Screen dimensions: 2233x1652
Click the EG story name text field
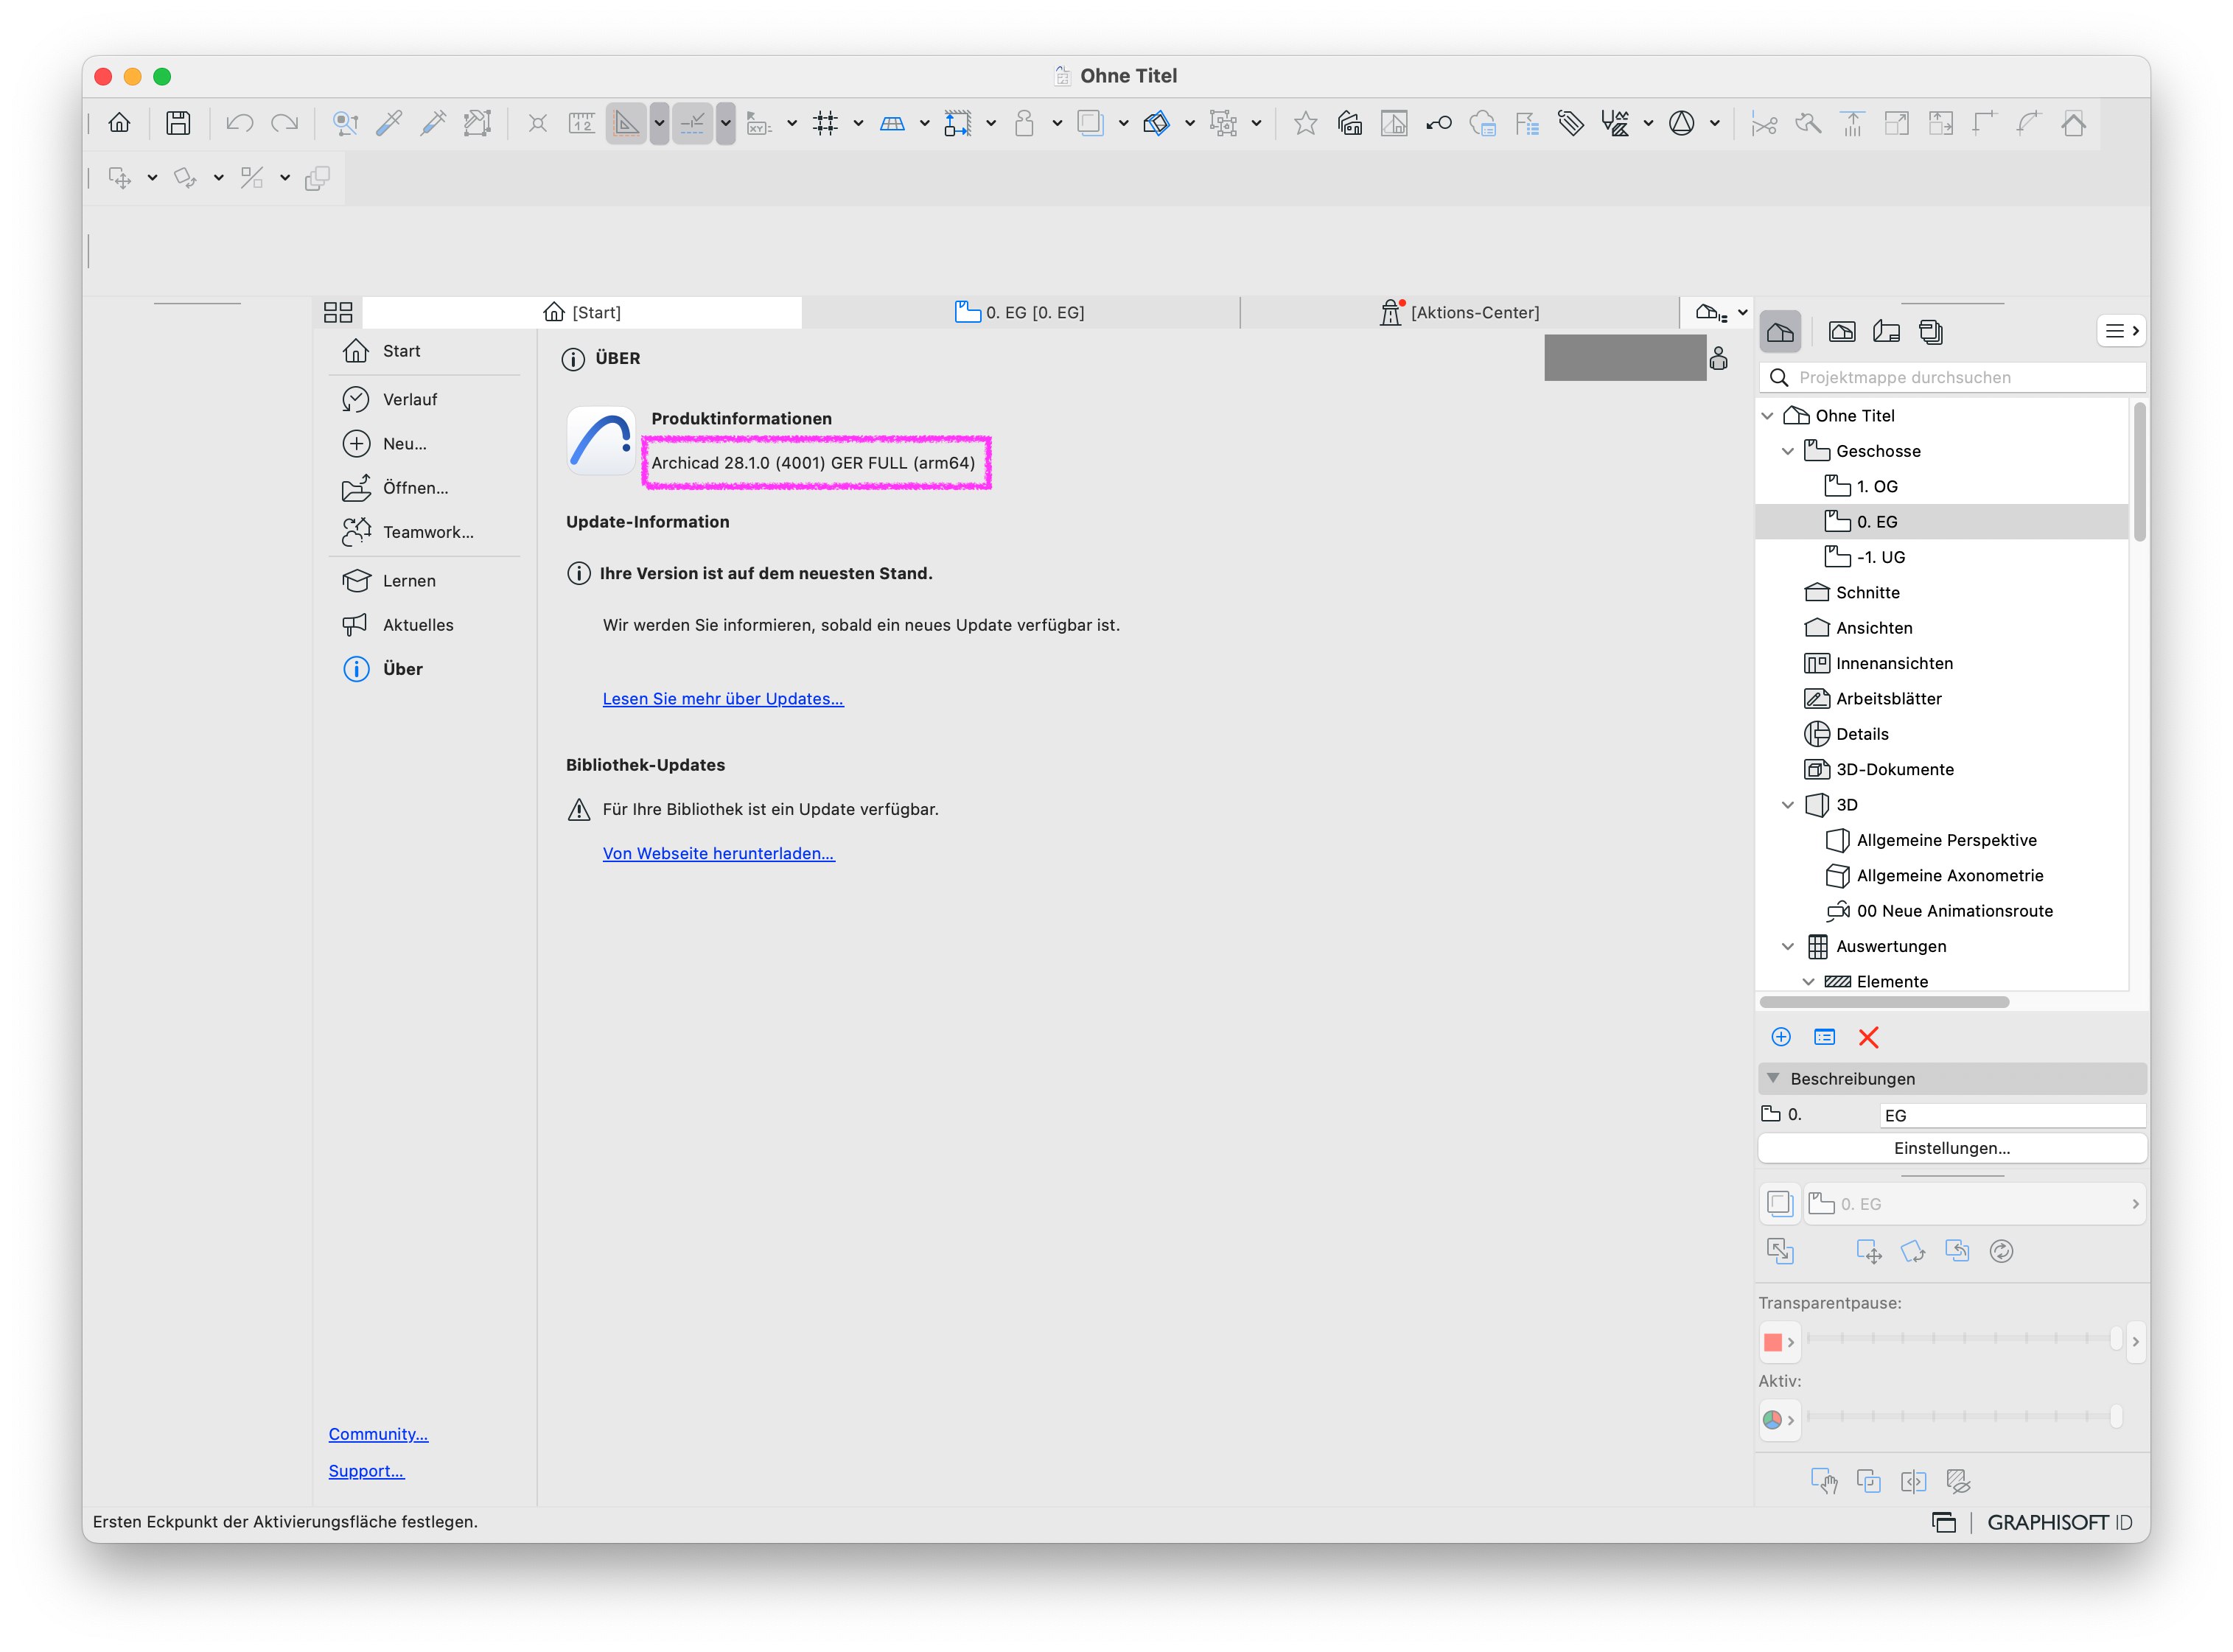(x=2012, y=1115)
